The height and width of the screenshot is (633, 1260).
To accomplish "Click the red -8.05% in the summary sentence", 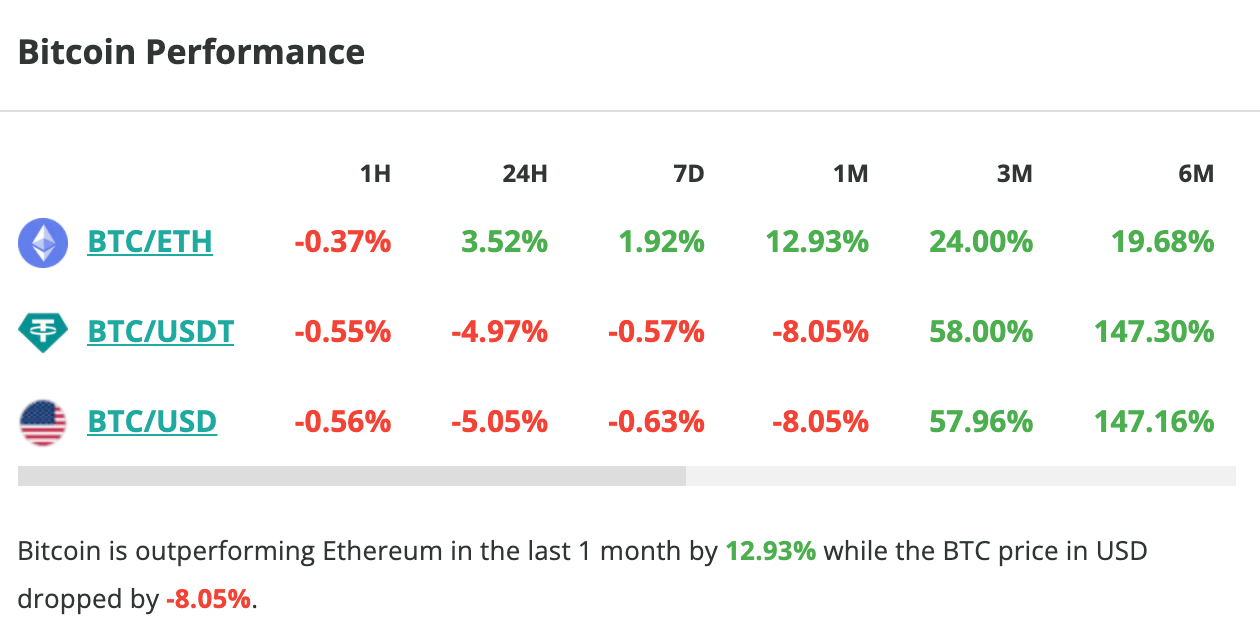I will [x=209, y=599].
